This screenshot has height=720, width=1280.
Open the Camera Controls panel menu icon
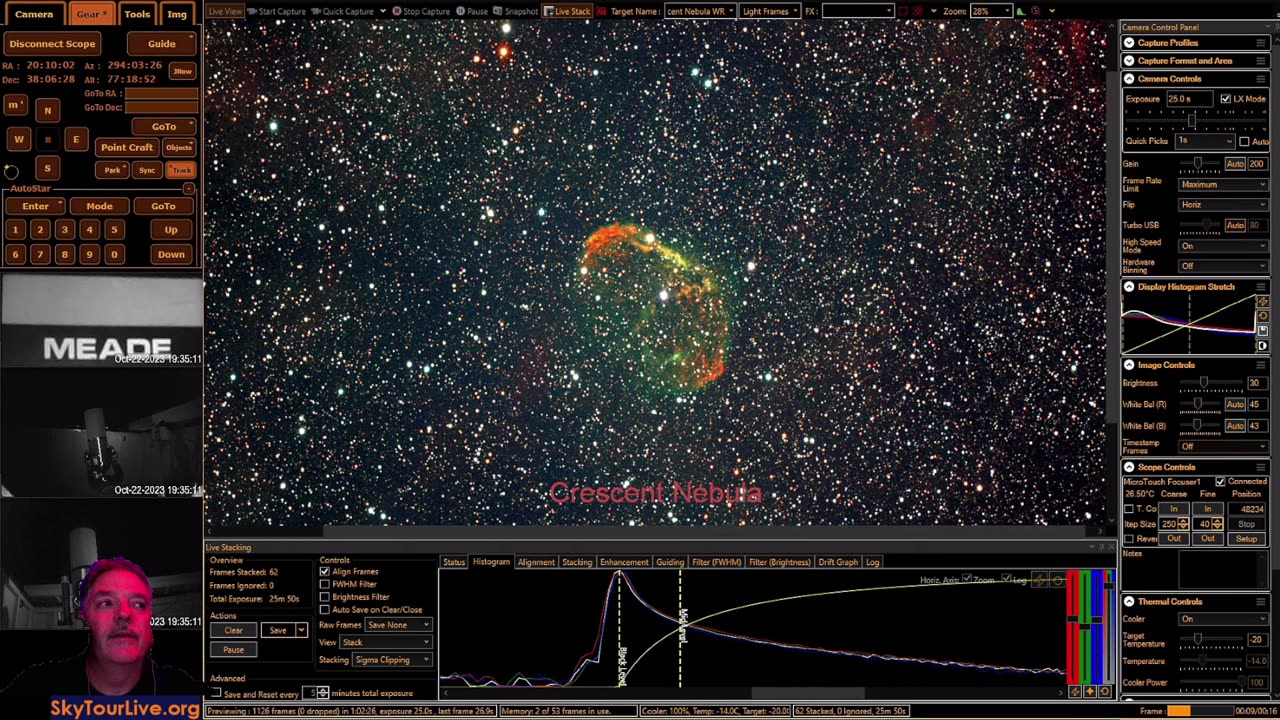[1262, 79]
